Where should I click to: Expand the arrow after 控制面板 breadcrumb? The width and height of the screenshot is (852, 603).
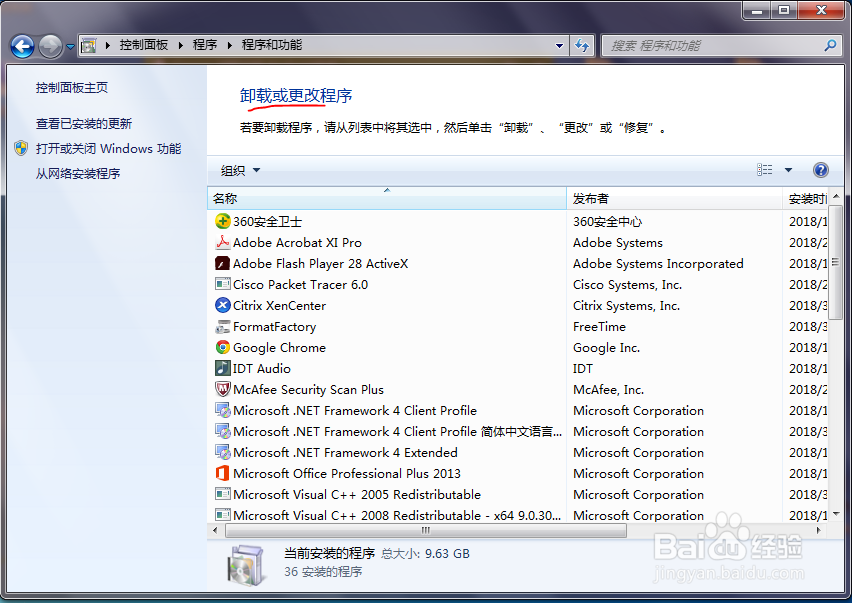(x=180, y=46)
